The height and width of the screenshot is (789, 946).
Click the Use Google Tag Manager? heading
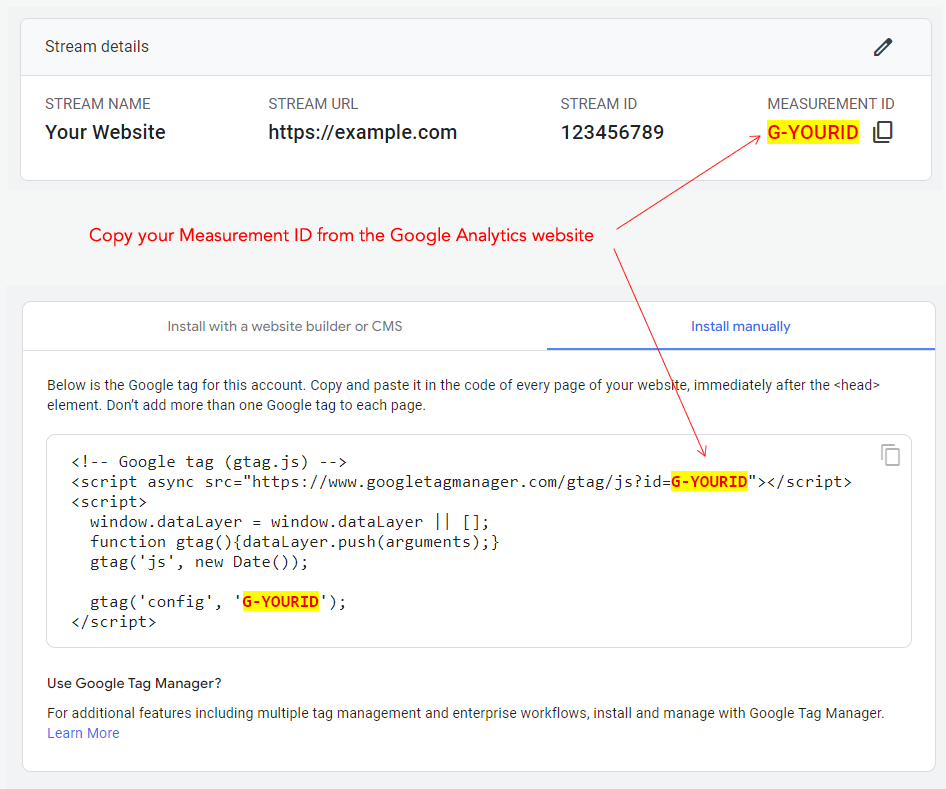tap(134, 683)
